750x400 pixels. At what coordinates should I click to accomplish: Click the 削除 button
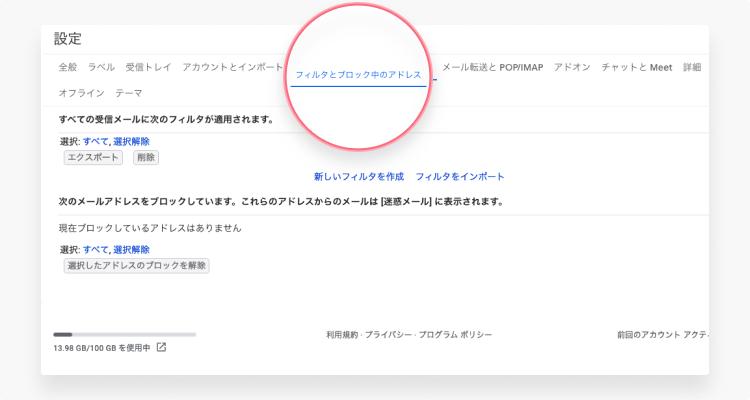coord(146,157)
